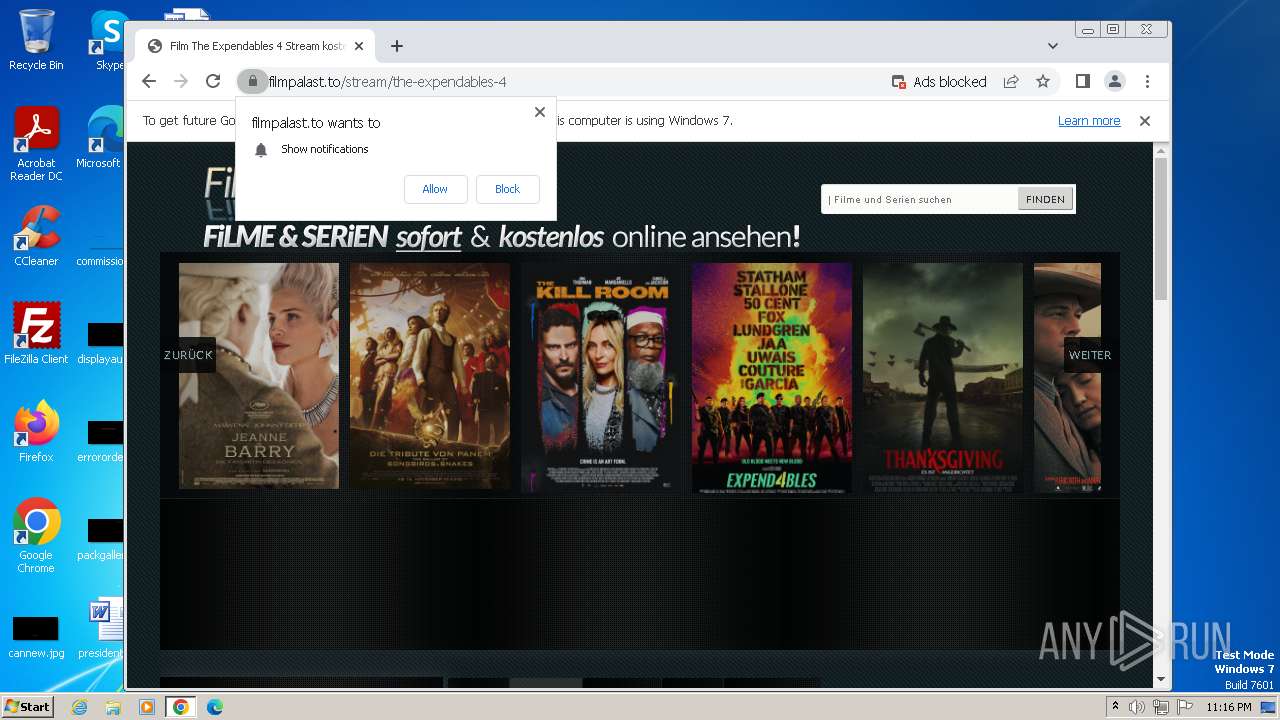Screen dimensions: 1280x720
Task: Open the Chrome profile icon
Action: [1114, 82]
